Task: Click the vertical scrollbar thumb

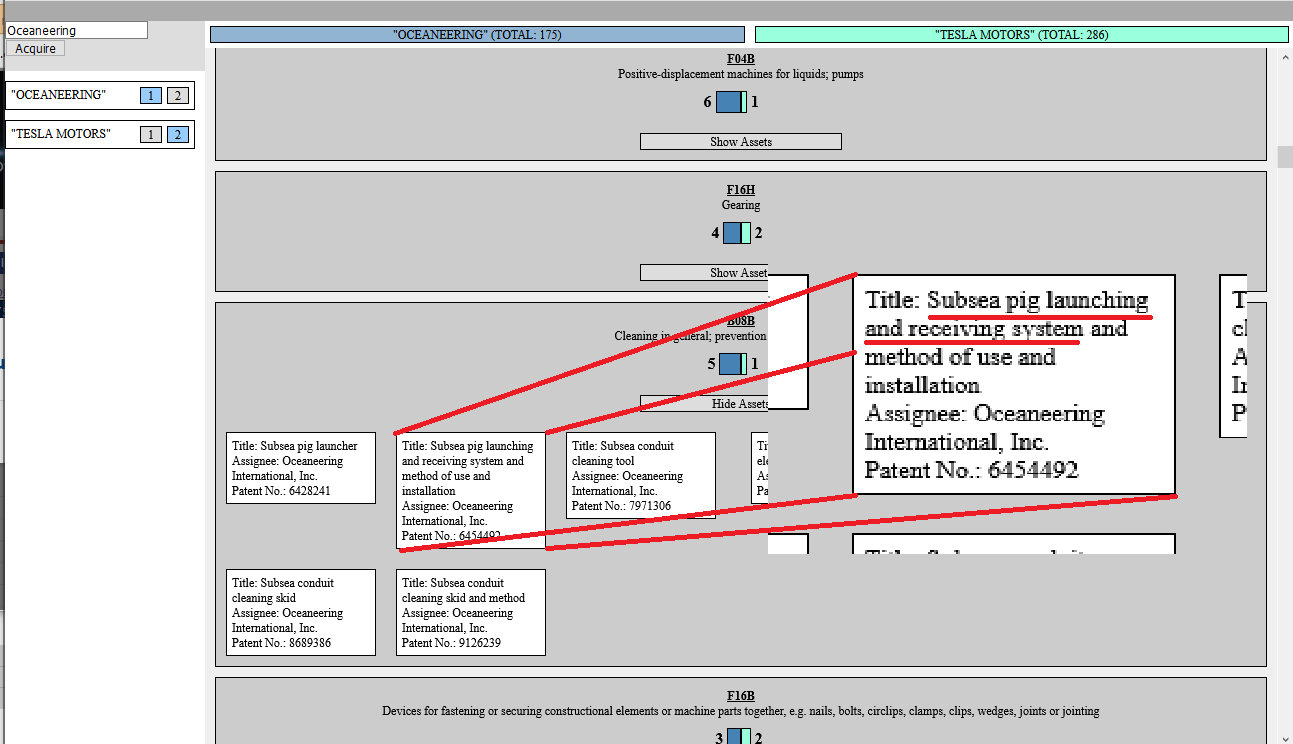Action: [1285, 157]
